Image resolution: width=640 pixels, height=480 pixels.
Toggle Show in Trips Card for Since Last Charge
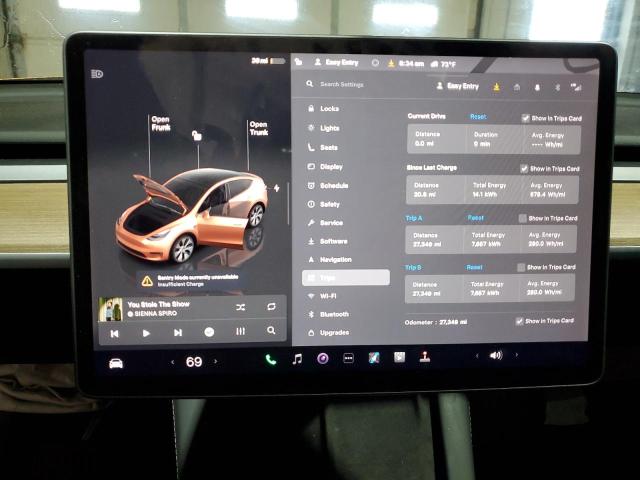524,169
